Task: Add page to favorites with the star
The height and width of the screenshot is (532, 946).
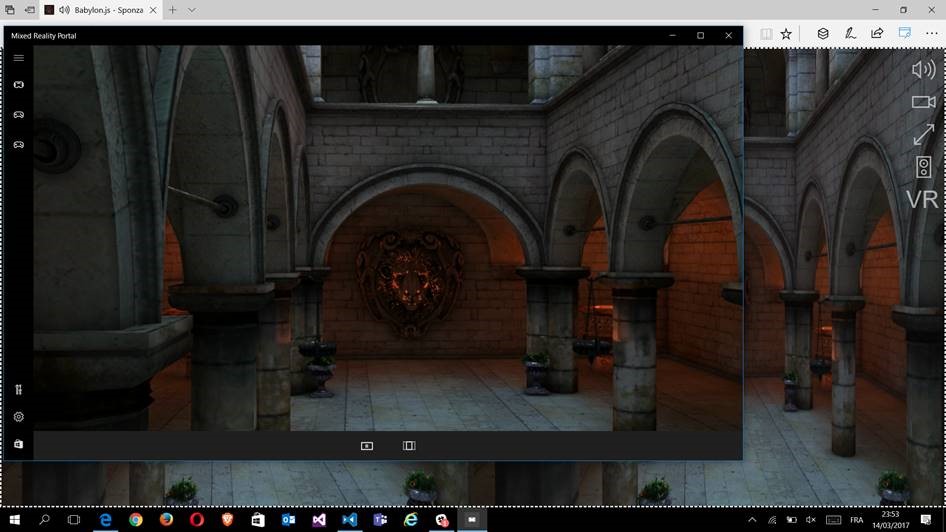Action: click(786, 34)
